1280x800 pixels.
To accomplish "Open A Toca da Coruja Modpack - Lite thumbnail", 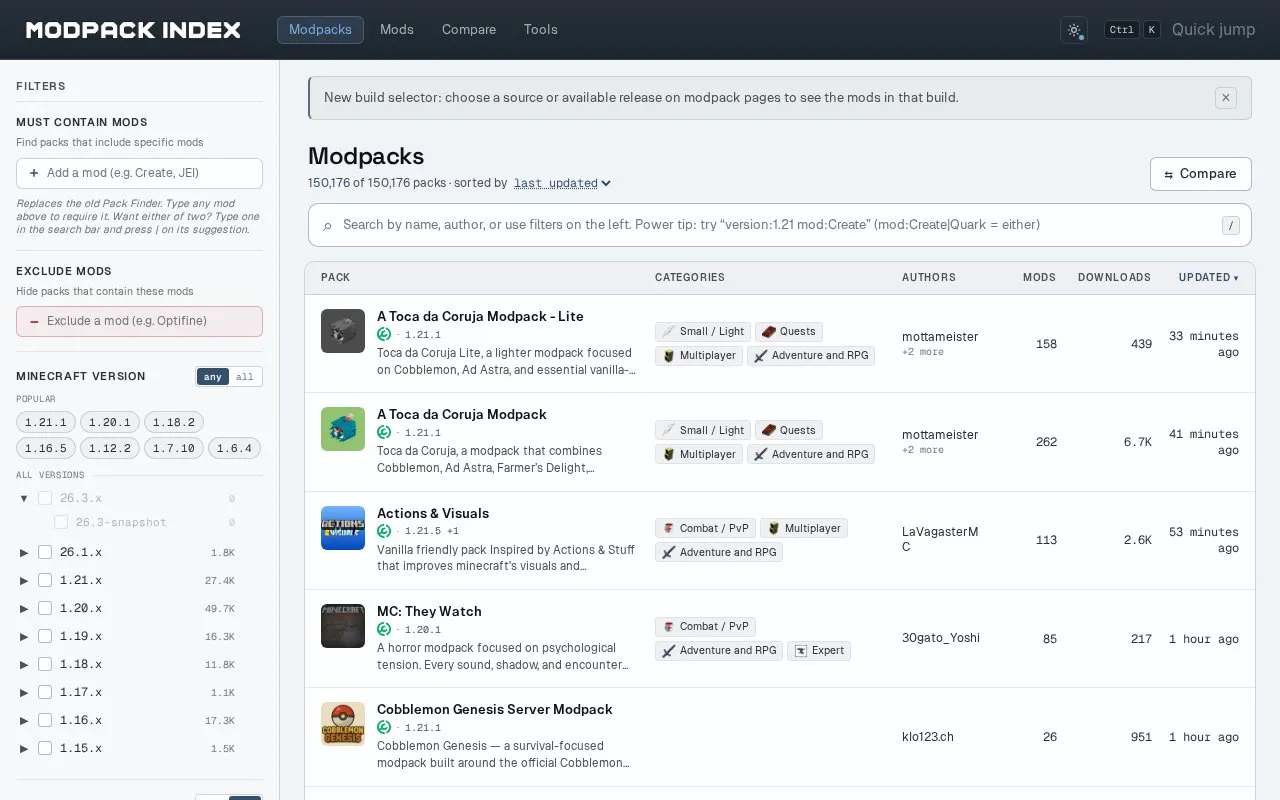I will point(343,331).
